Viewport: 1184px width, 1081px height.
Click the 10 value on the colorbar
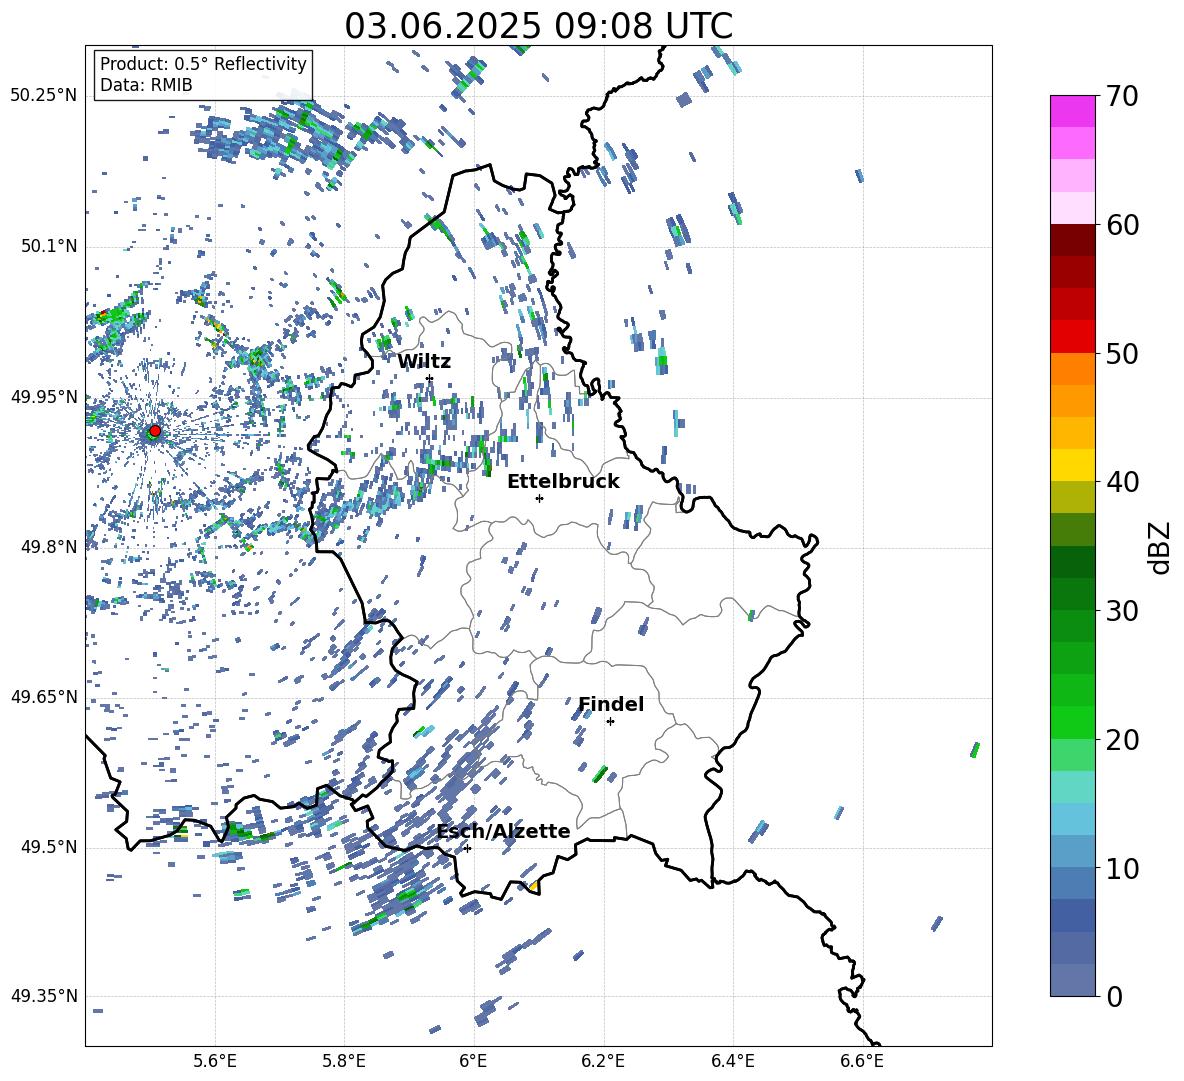[1122, 868]
